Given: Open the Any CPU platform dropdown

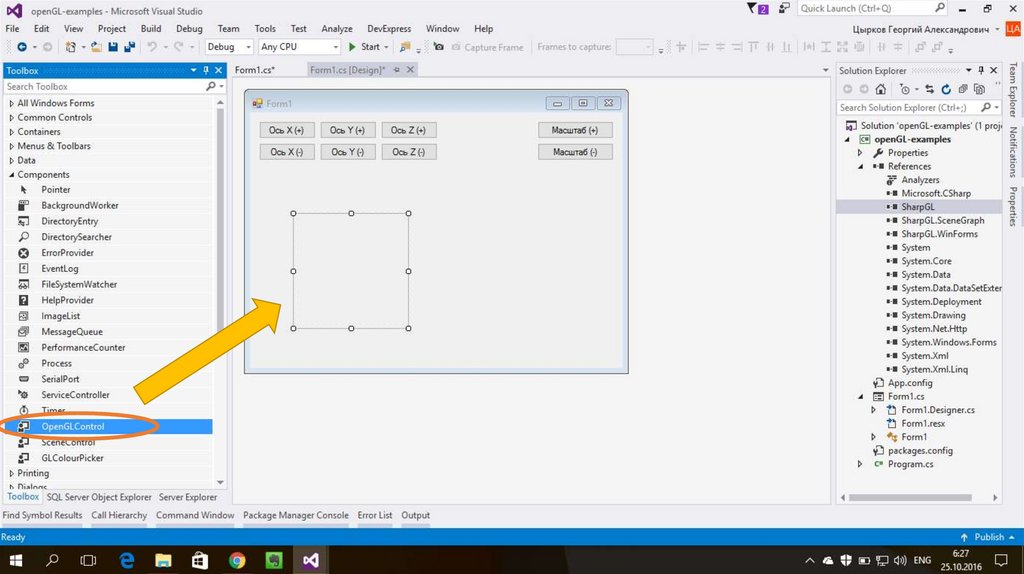Looking at the screenshot, I should [x=299, y=47].
